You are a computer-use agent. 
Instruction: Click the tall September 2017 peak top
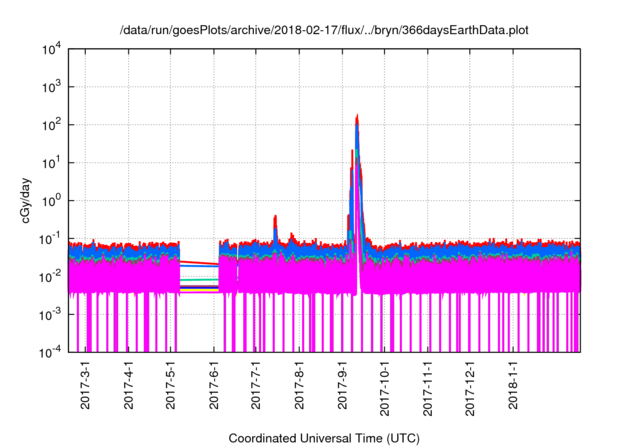(357, 117)
